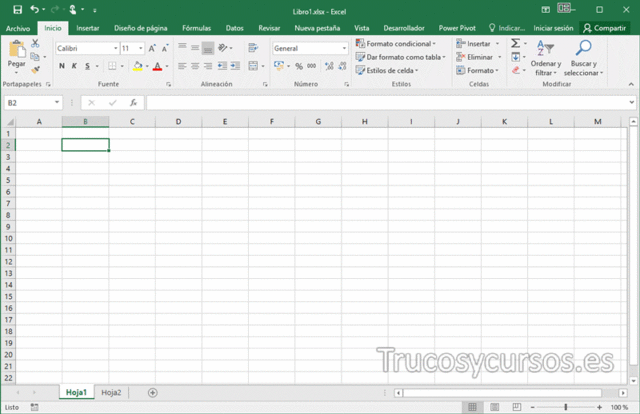Save the workbook with the disk icon
Viewport: 640px width, 414px height.
[17, 10]
